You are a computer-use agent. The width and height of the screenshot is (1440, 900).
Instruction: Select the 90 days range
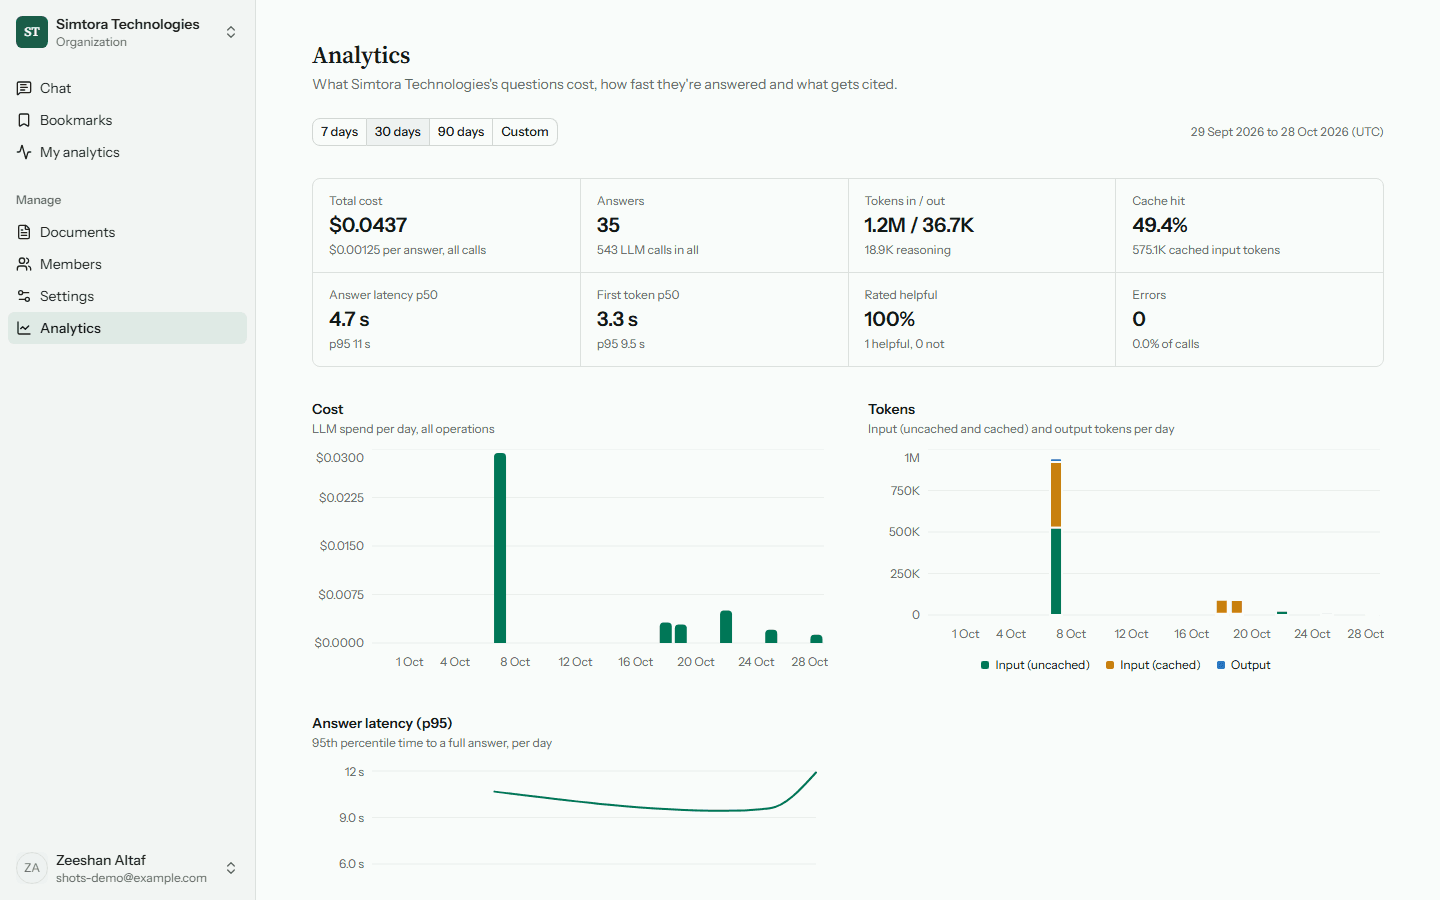click(461, 132)
